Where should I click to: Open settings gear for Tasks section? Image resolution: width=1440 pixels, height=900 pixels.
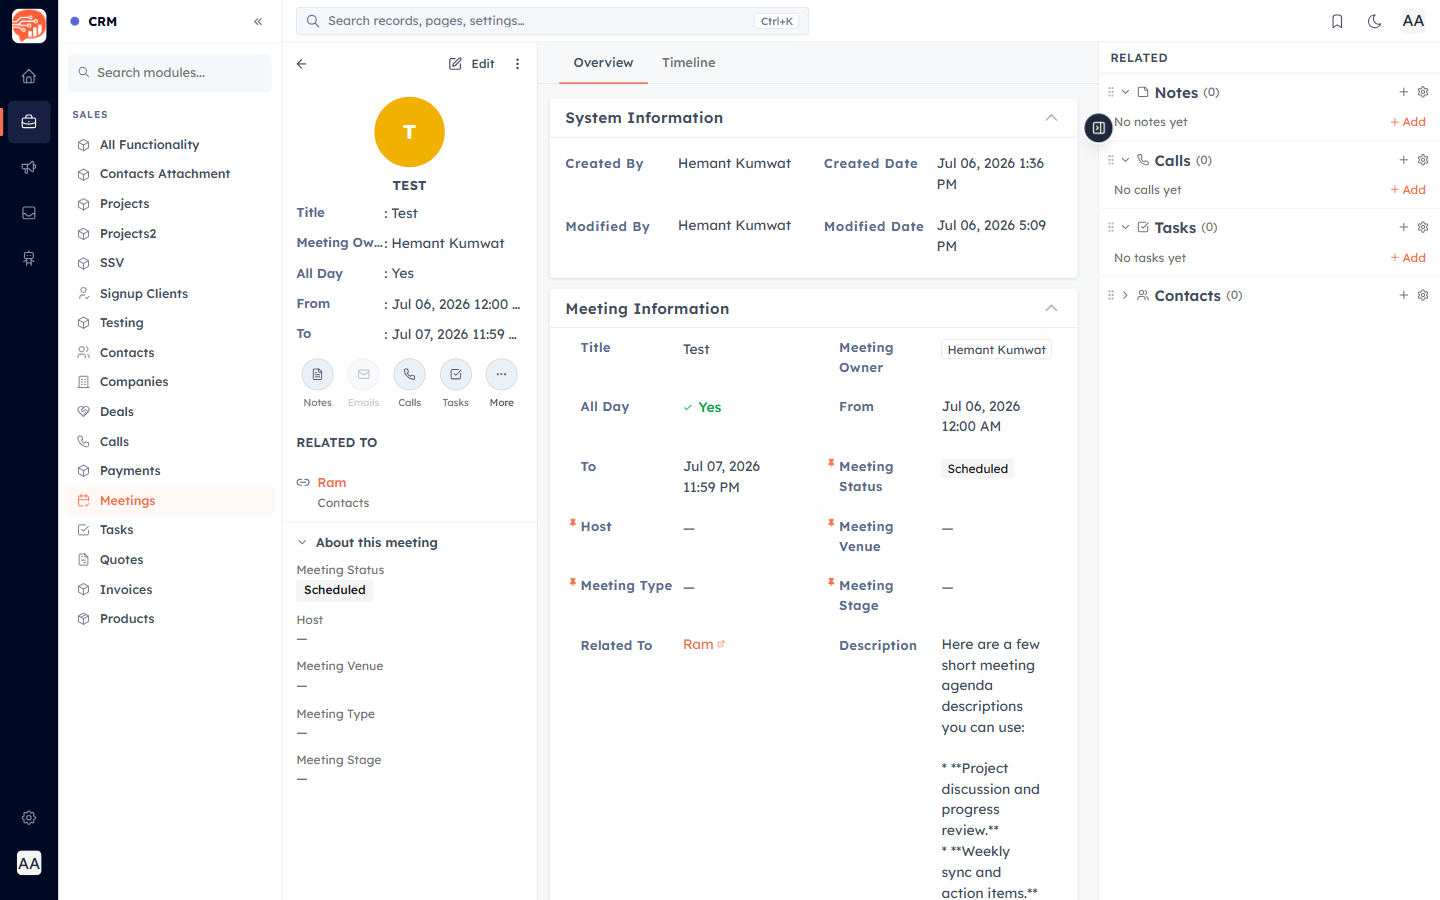[x=1423, y=227]
